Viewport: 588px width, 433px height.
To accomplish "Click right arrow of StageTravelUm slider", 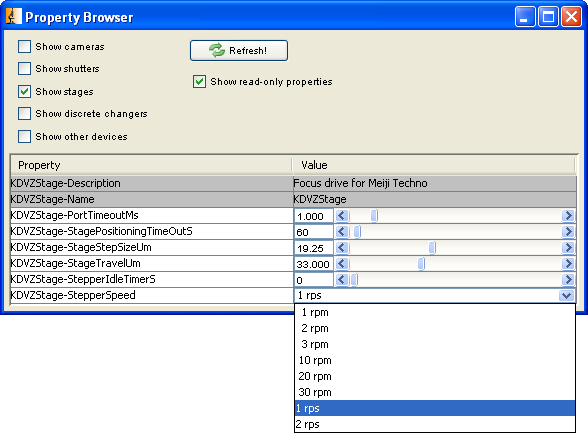I will click(x=568, y=264).
